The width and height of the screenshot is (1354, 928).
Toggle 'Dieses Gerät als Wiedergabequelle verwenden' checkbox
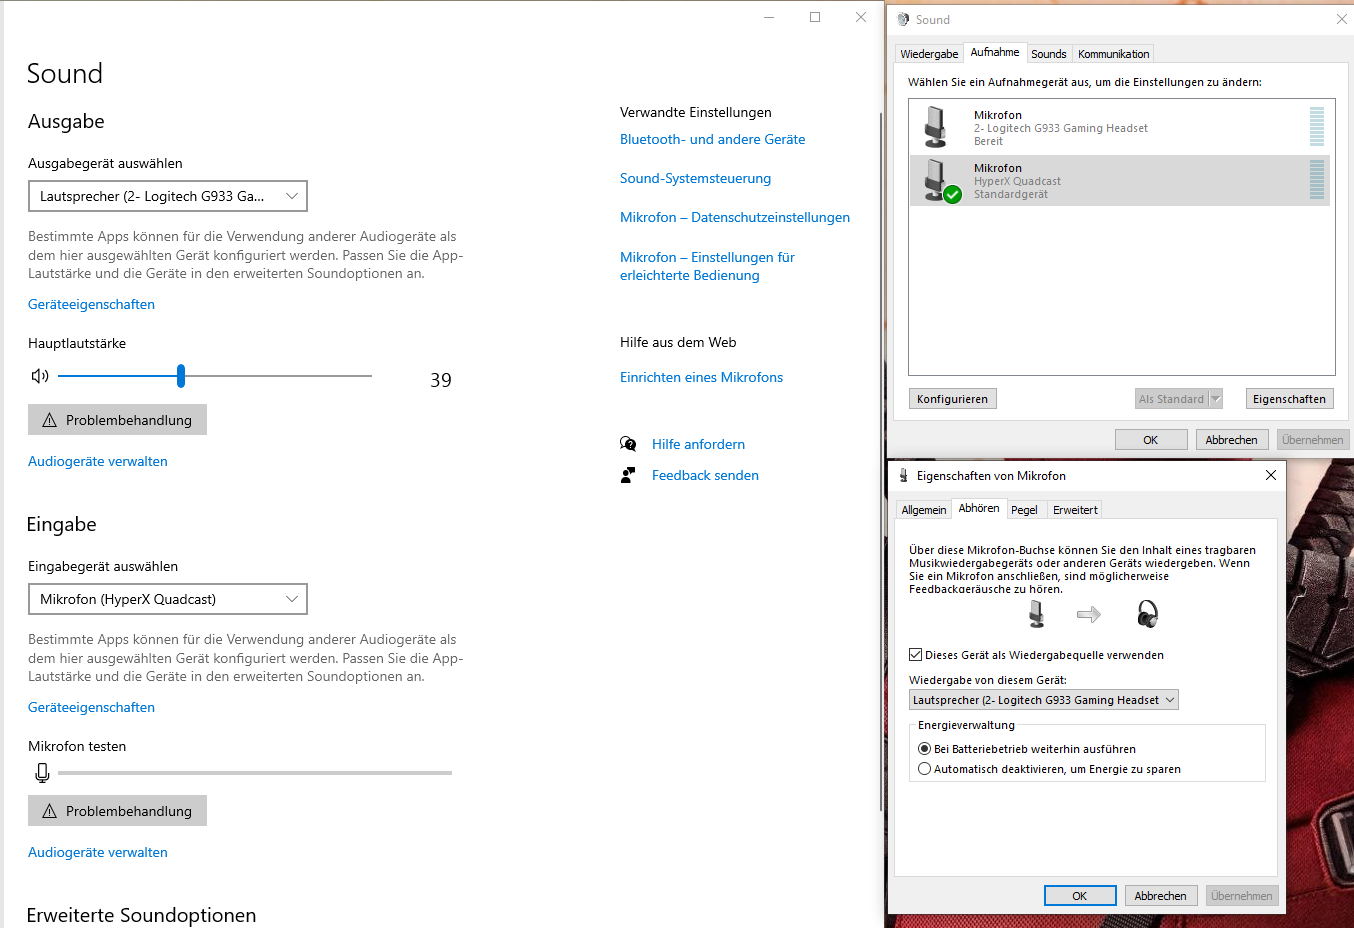(915, 655)
